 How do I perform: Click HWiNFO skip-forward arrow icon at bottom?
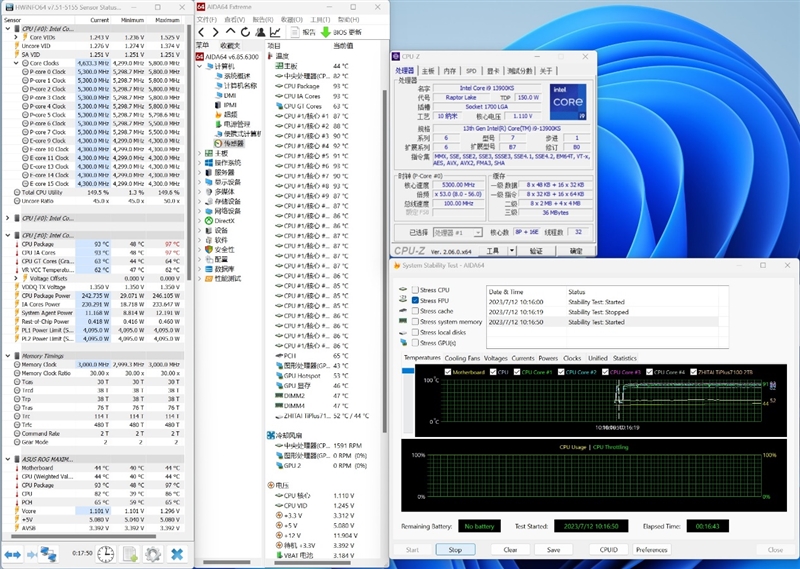tap(32, 554)
